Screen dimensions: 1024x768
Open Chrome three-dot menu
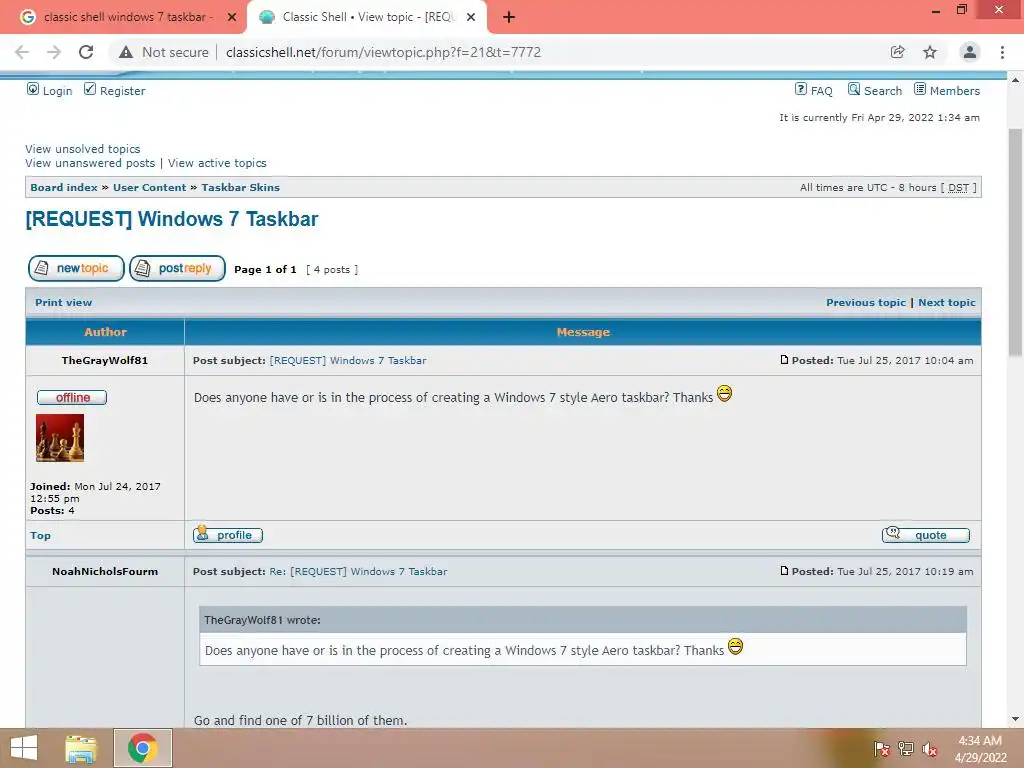pos(1002,52)
